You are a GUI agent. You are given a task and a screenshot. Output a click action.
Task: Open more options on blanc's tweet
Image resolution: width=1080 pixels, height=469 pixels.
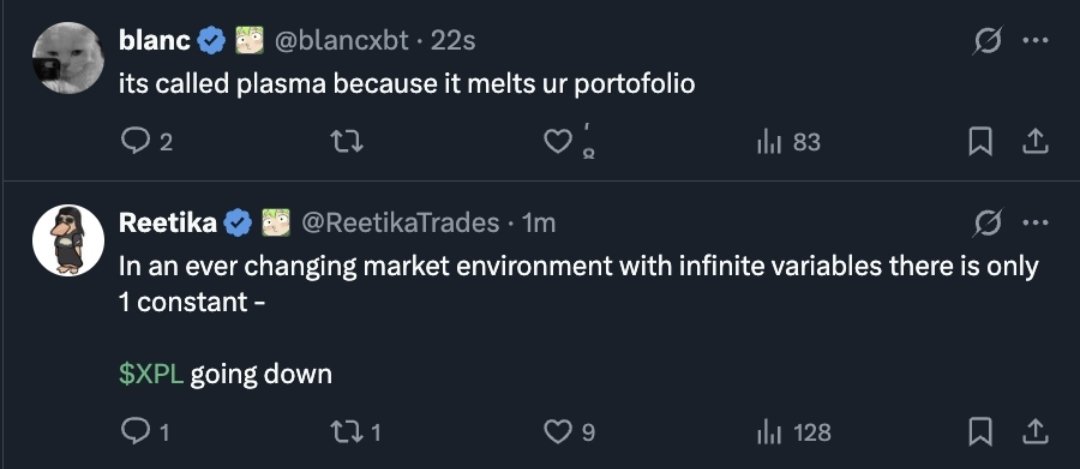pyautogui.click(x=1036, y=41)
